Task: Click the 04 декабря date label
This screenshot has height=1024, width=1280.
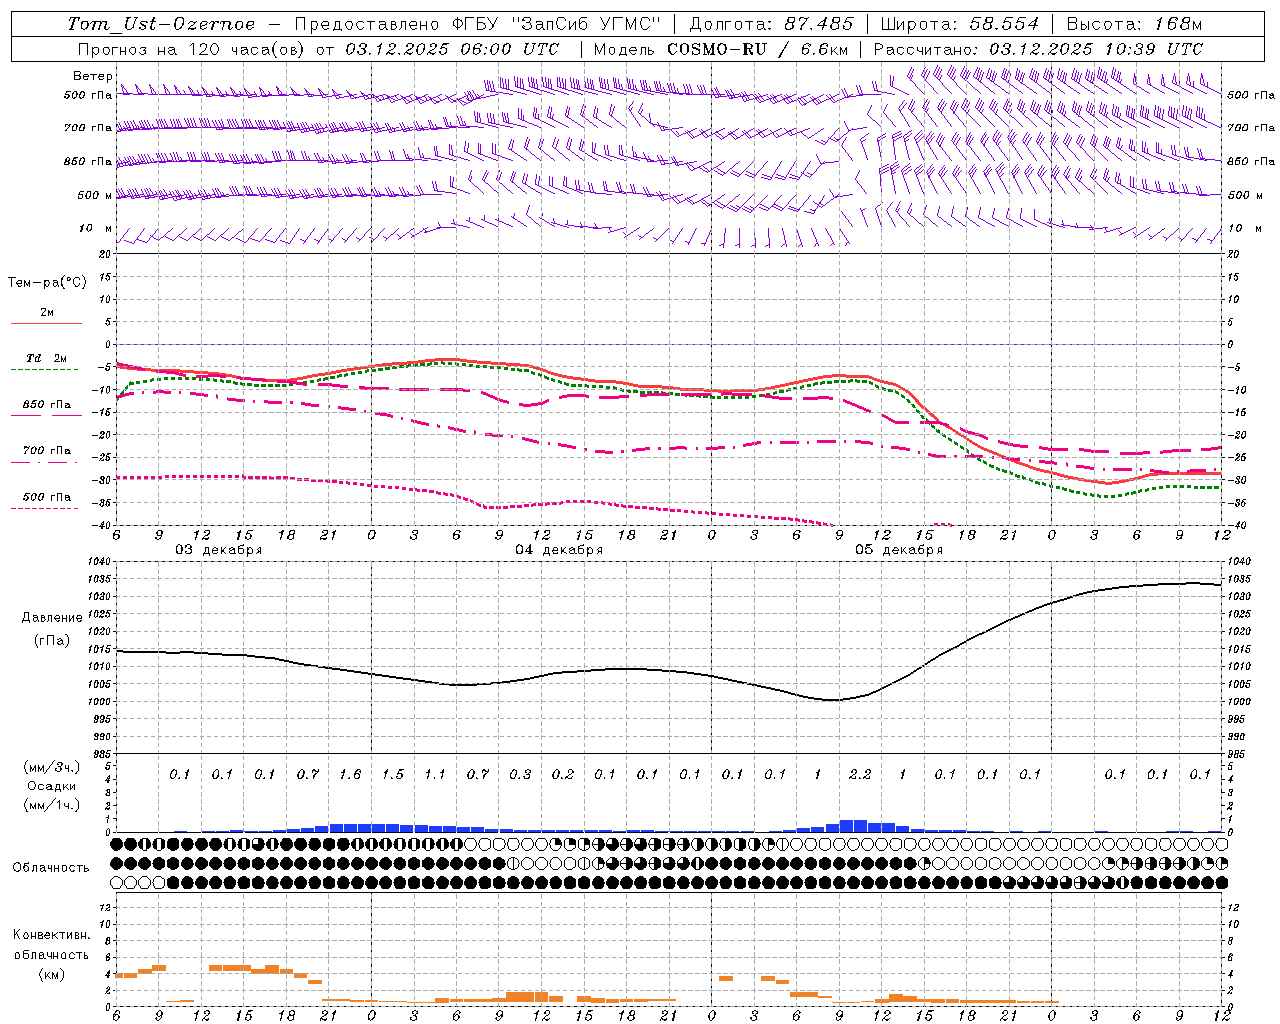Action: click(559, 550)
